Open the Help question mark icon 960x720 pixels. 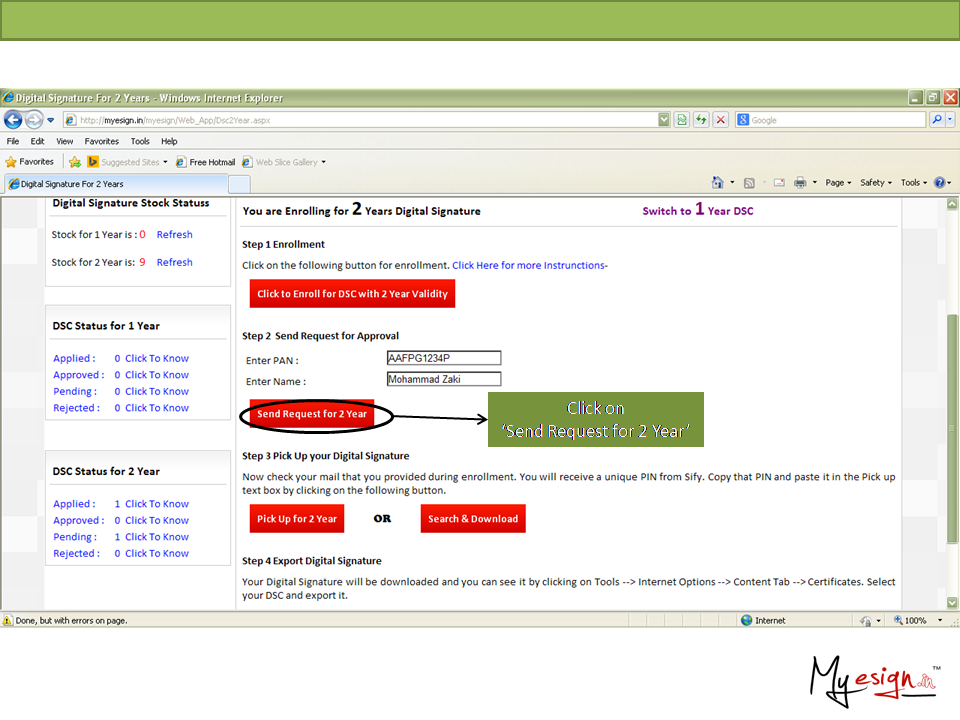point(939,183)
